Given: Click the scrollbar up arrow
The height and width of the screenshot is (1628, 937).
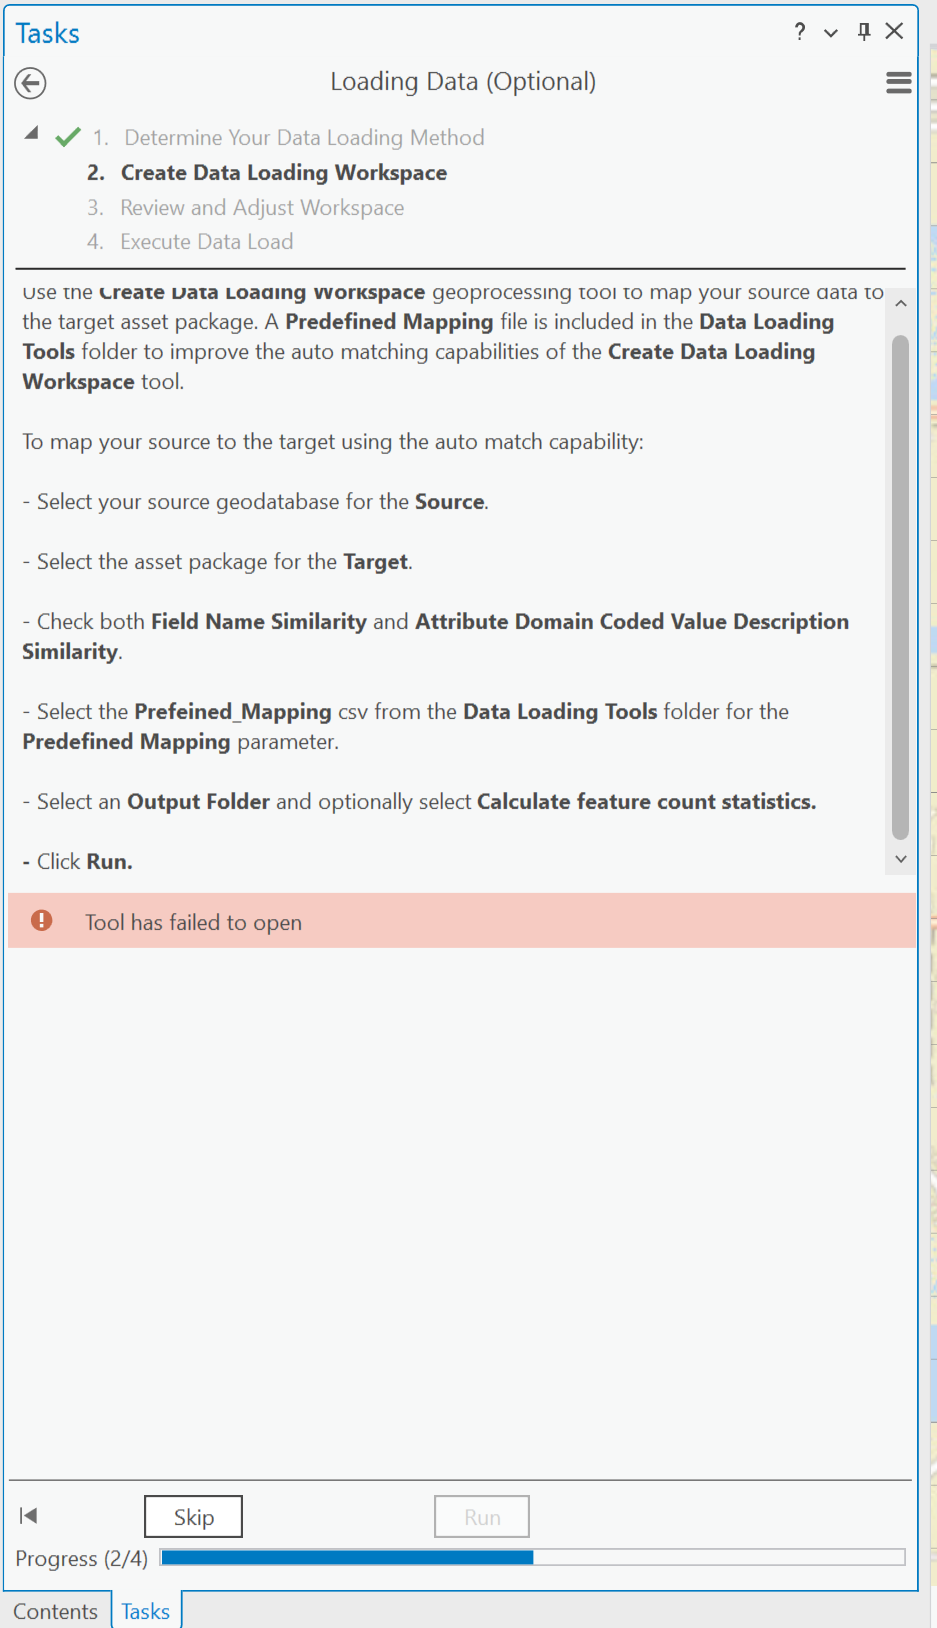Looking at the screenshot, I should click(900, 302).
